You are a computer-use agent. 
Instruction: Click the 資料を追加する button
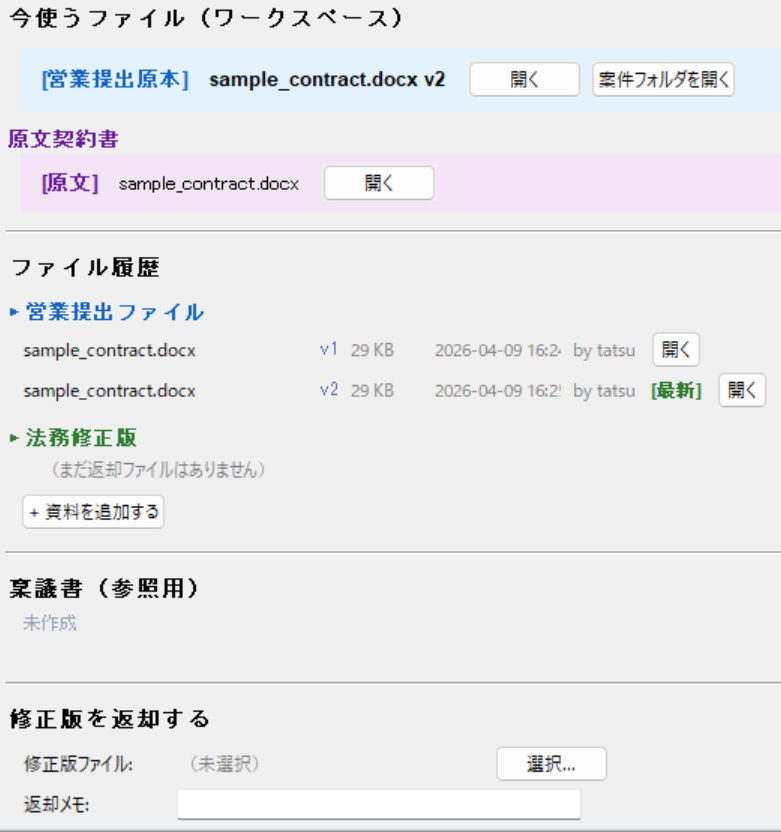pyautogui.click(x=93, y=512)
